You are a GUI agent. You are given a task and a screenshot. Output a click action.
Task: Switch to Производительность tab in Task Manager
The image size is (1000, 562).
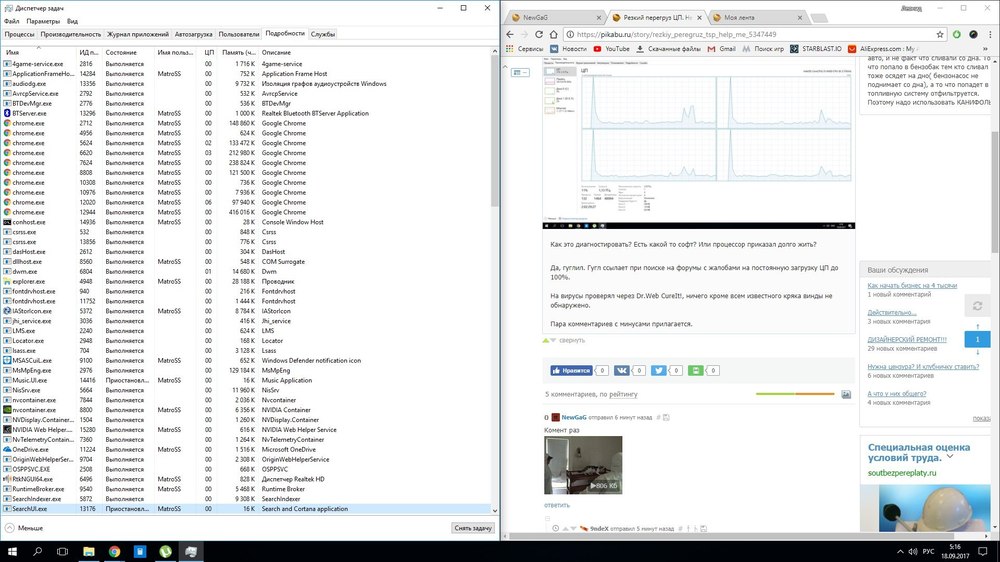[x=70, y=34]
